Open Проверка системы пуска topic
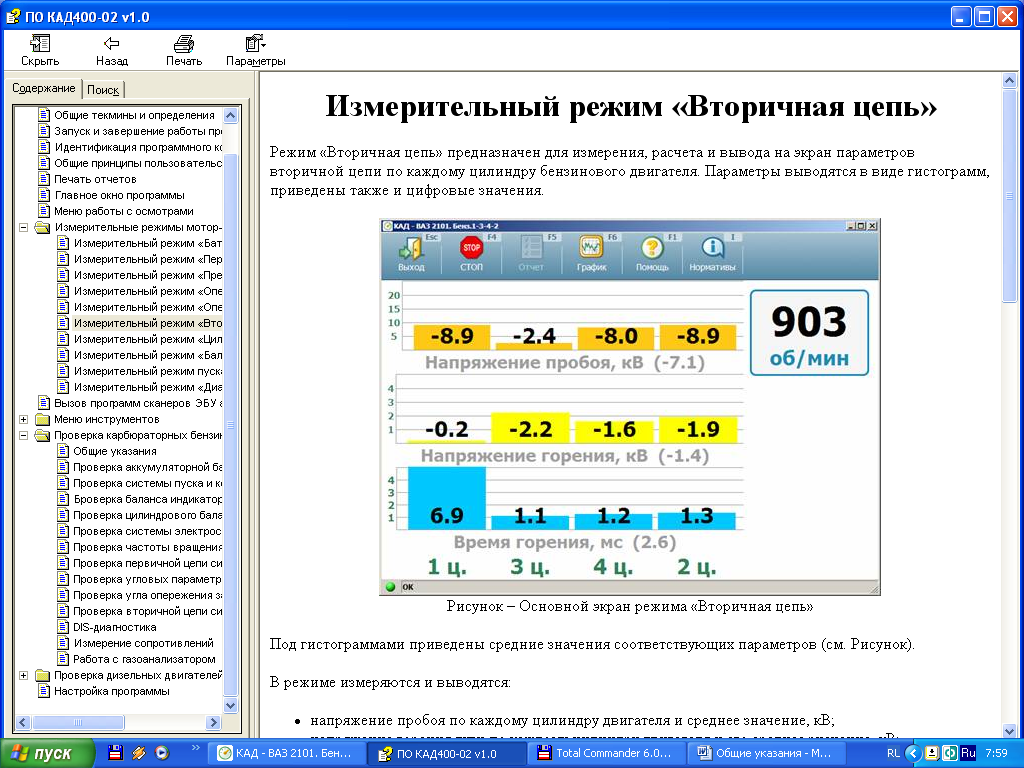 [x=148, y=483]
